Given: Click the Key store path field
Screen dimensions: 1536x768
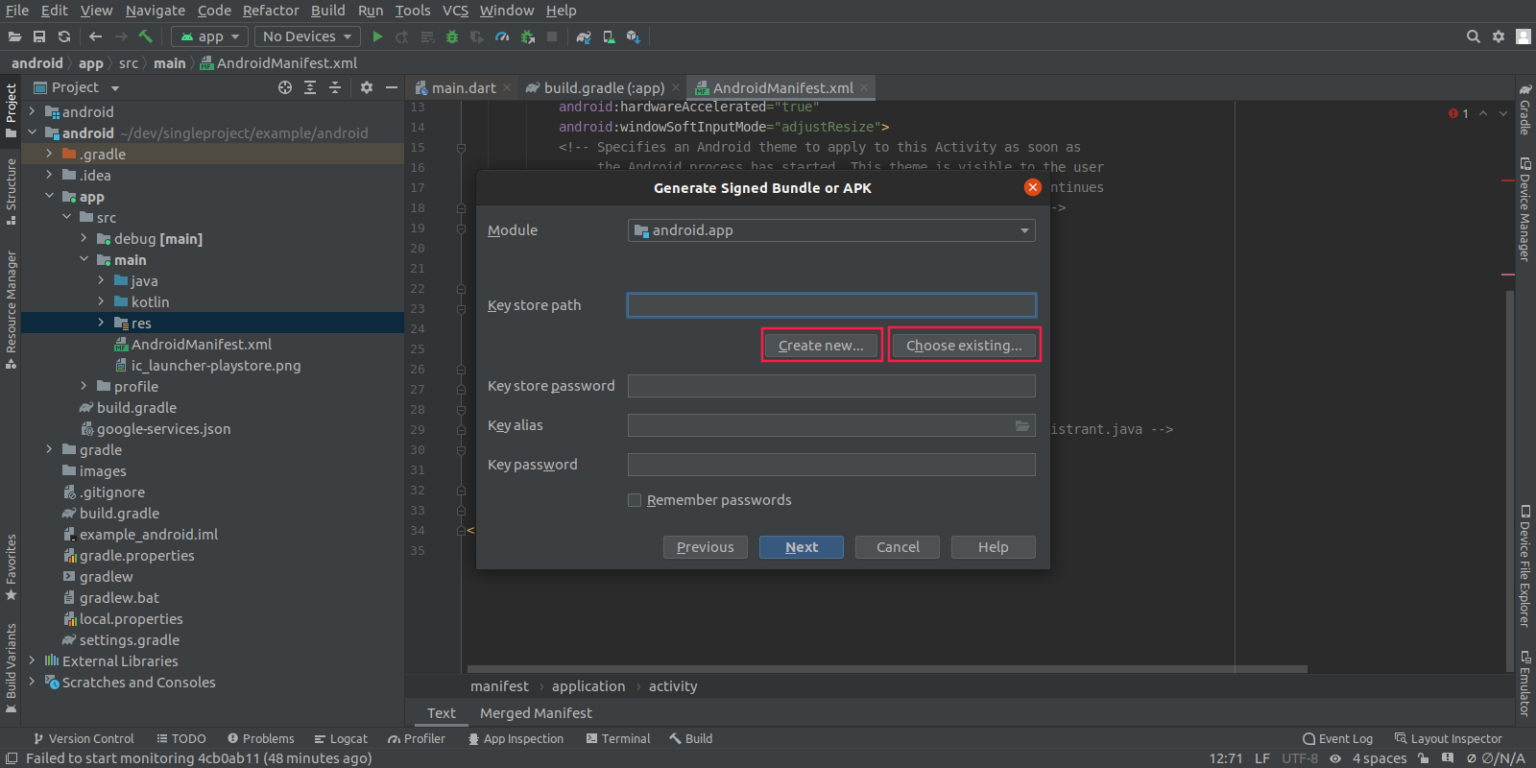Looking at the screenshot, I should tap(831, 305).
